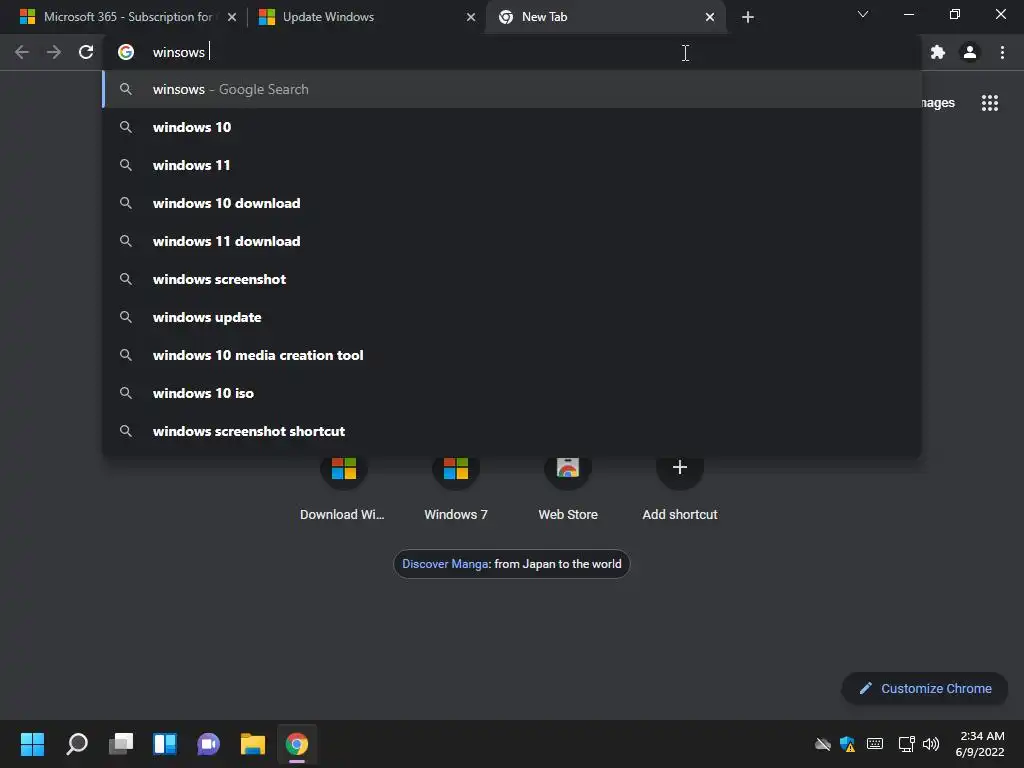1024x768 pixels.
Task: Click the Add shortcut plus tile
Action: click(x=680, y=487)
